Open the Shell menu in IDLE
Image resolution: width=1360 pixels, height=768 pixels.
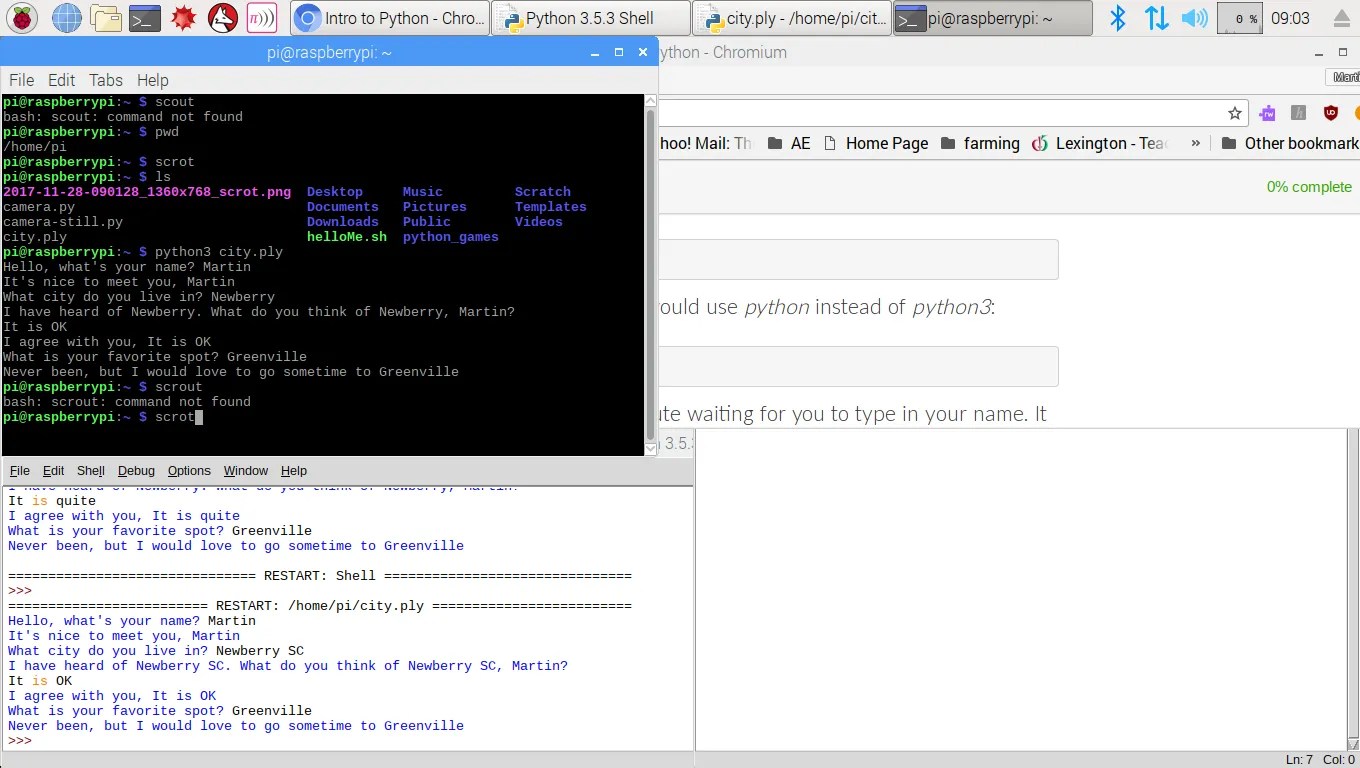pos(90,470)
